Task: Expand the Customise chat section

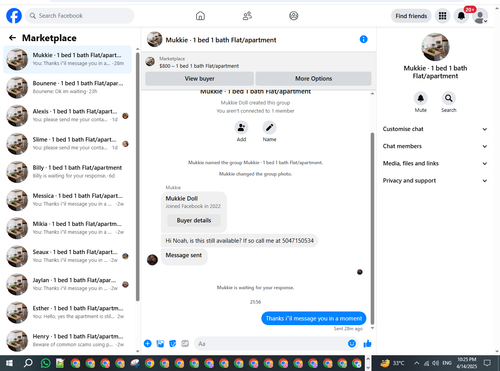Action: [435, 129]
